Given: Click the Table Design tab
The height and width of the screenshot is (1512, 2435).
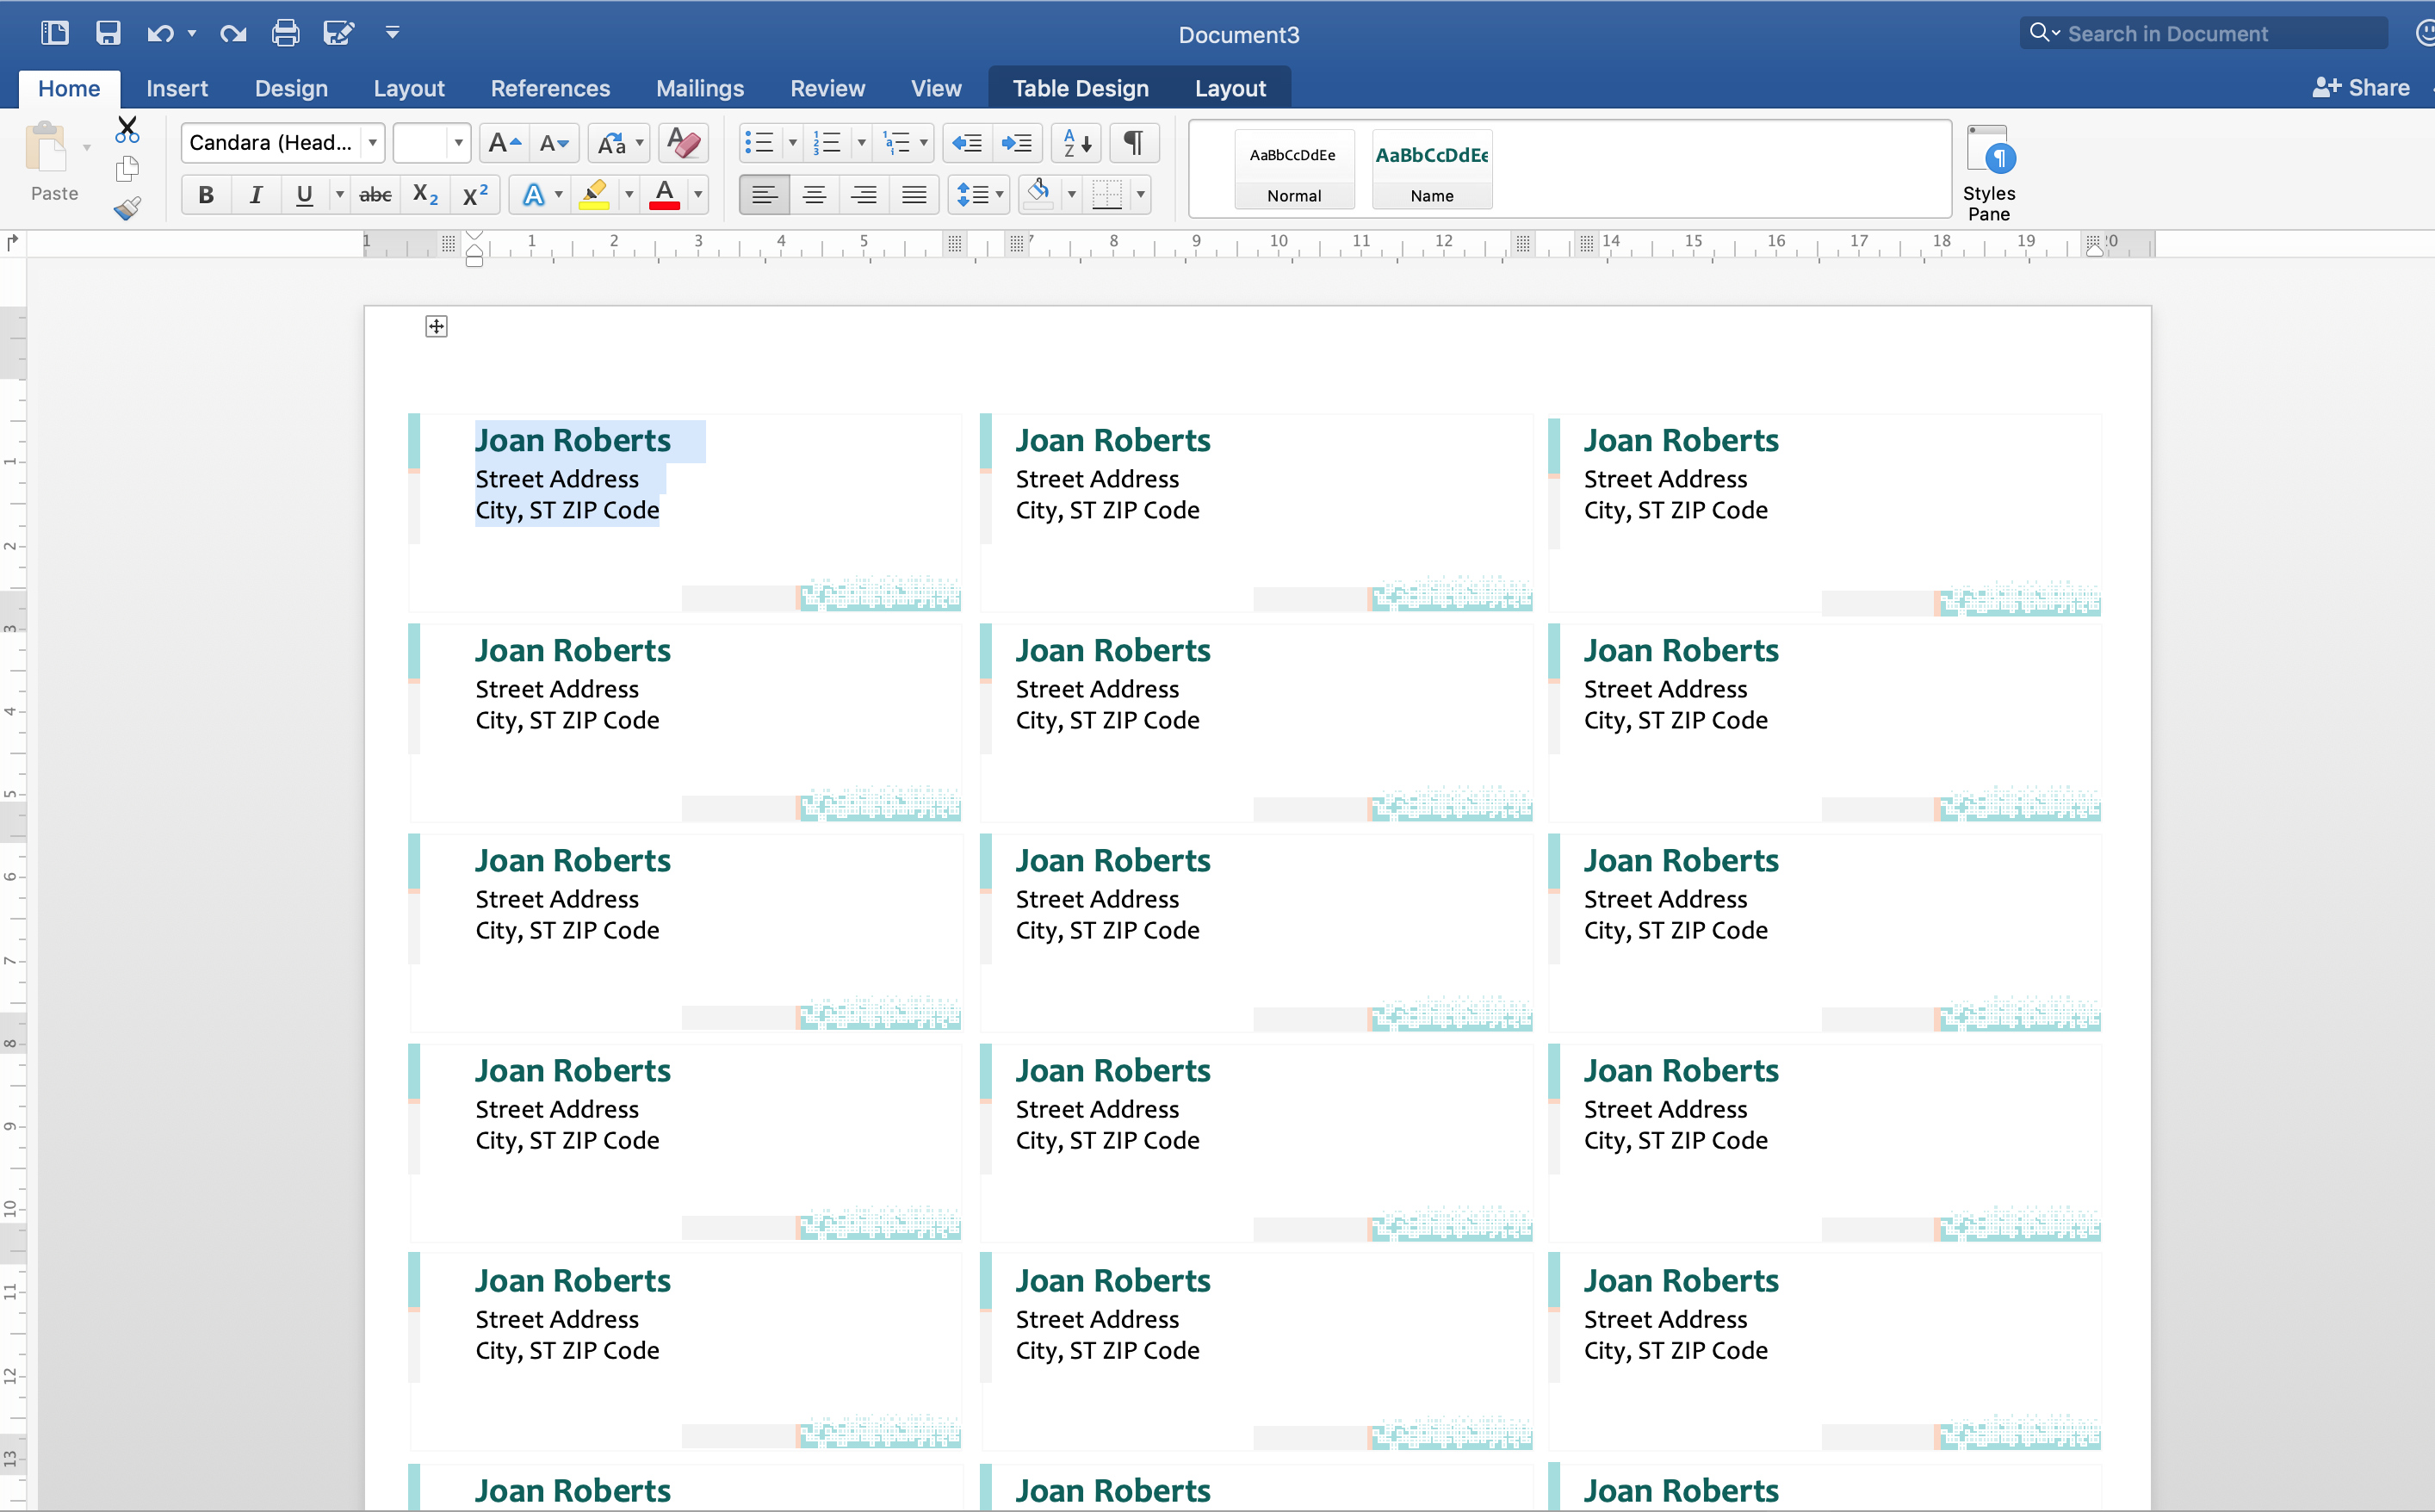Looking at the screenshot, I should pos(1076,87).
